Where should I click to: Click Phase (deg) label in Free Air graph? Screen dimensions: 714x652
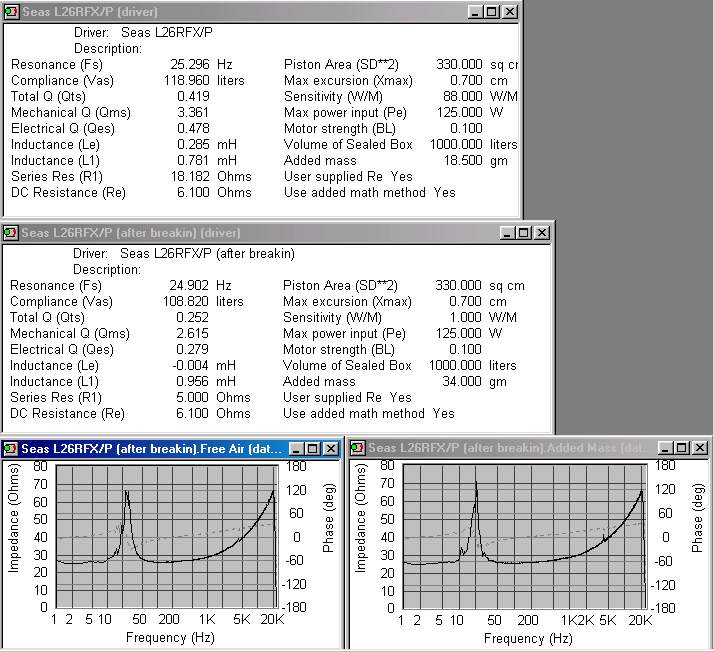point(328,518)
